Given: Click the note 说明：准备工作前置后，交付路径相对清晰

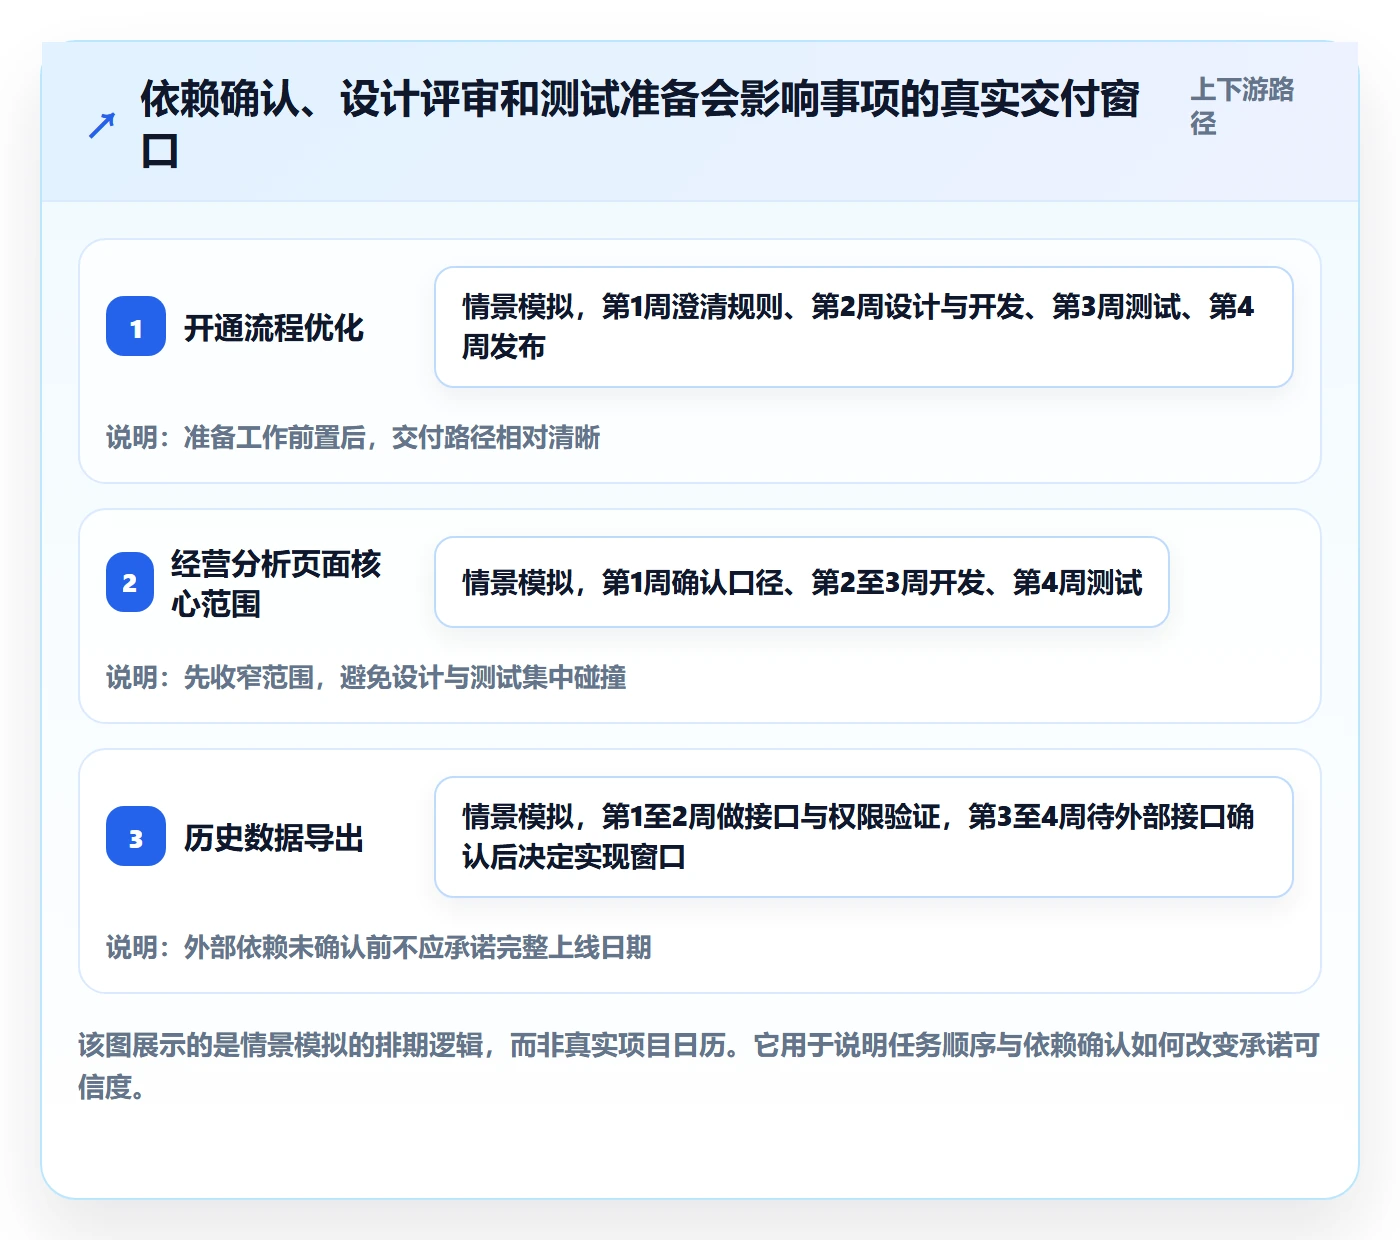Looking at the screenshot, I should (x=353, y=437).
